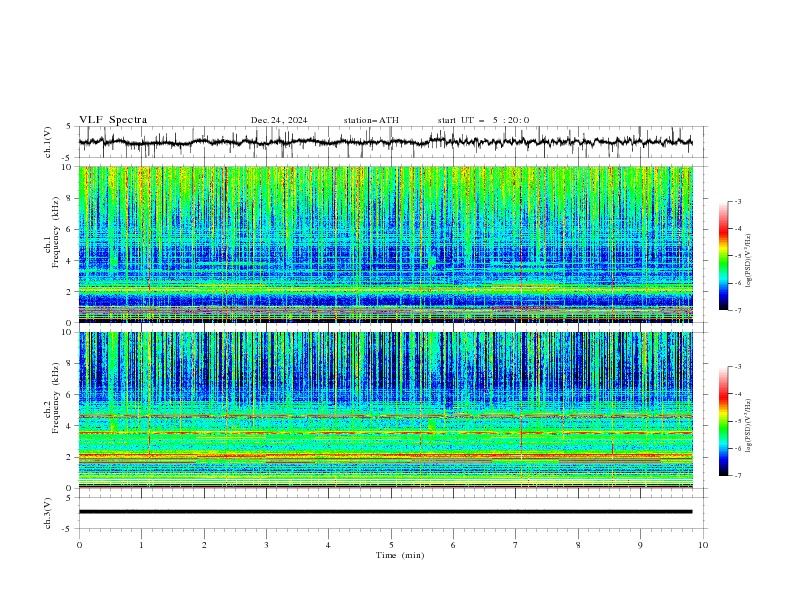
Task: Click the '-4' tick on the lower colorbar
Action: 738,394
